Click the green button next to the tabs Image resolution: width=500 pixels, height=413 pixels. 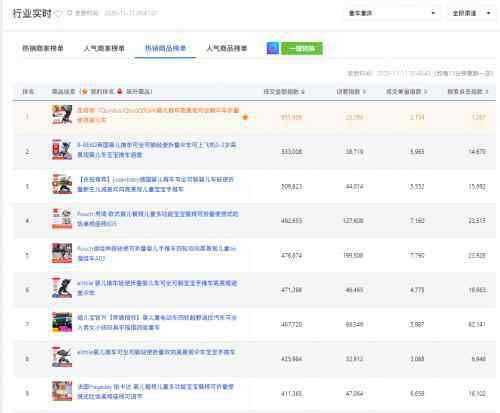click(x=302, y=48)
